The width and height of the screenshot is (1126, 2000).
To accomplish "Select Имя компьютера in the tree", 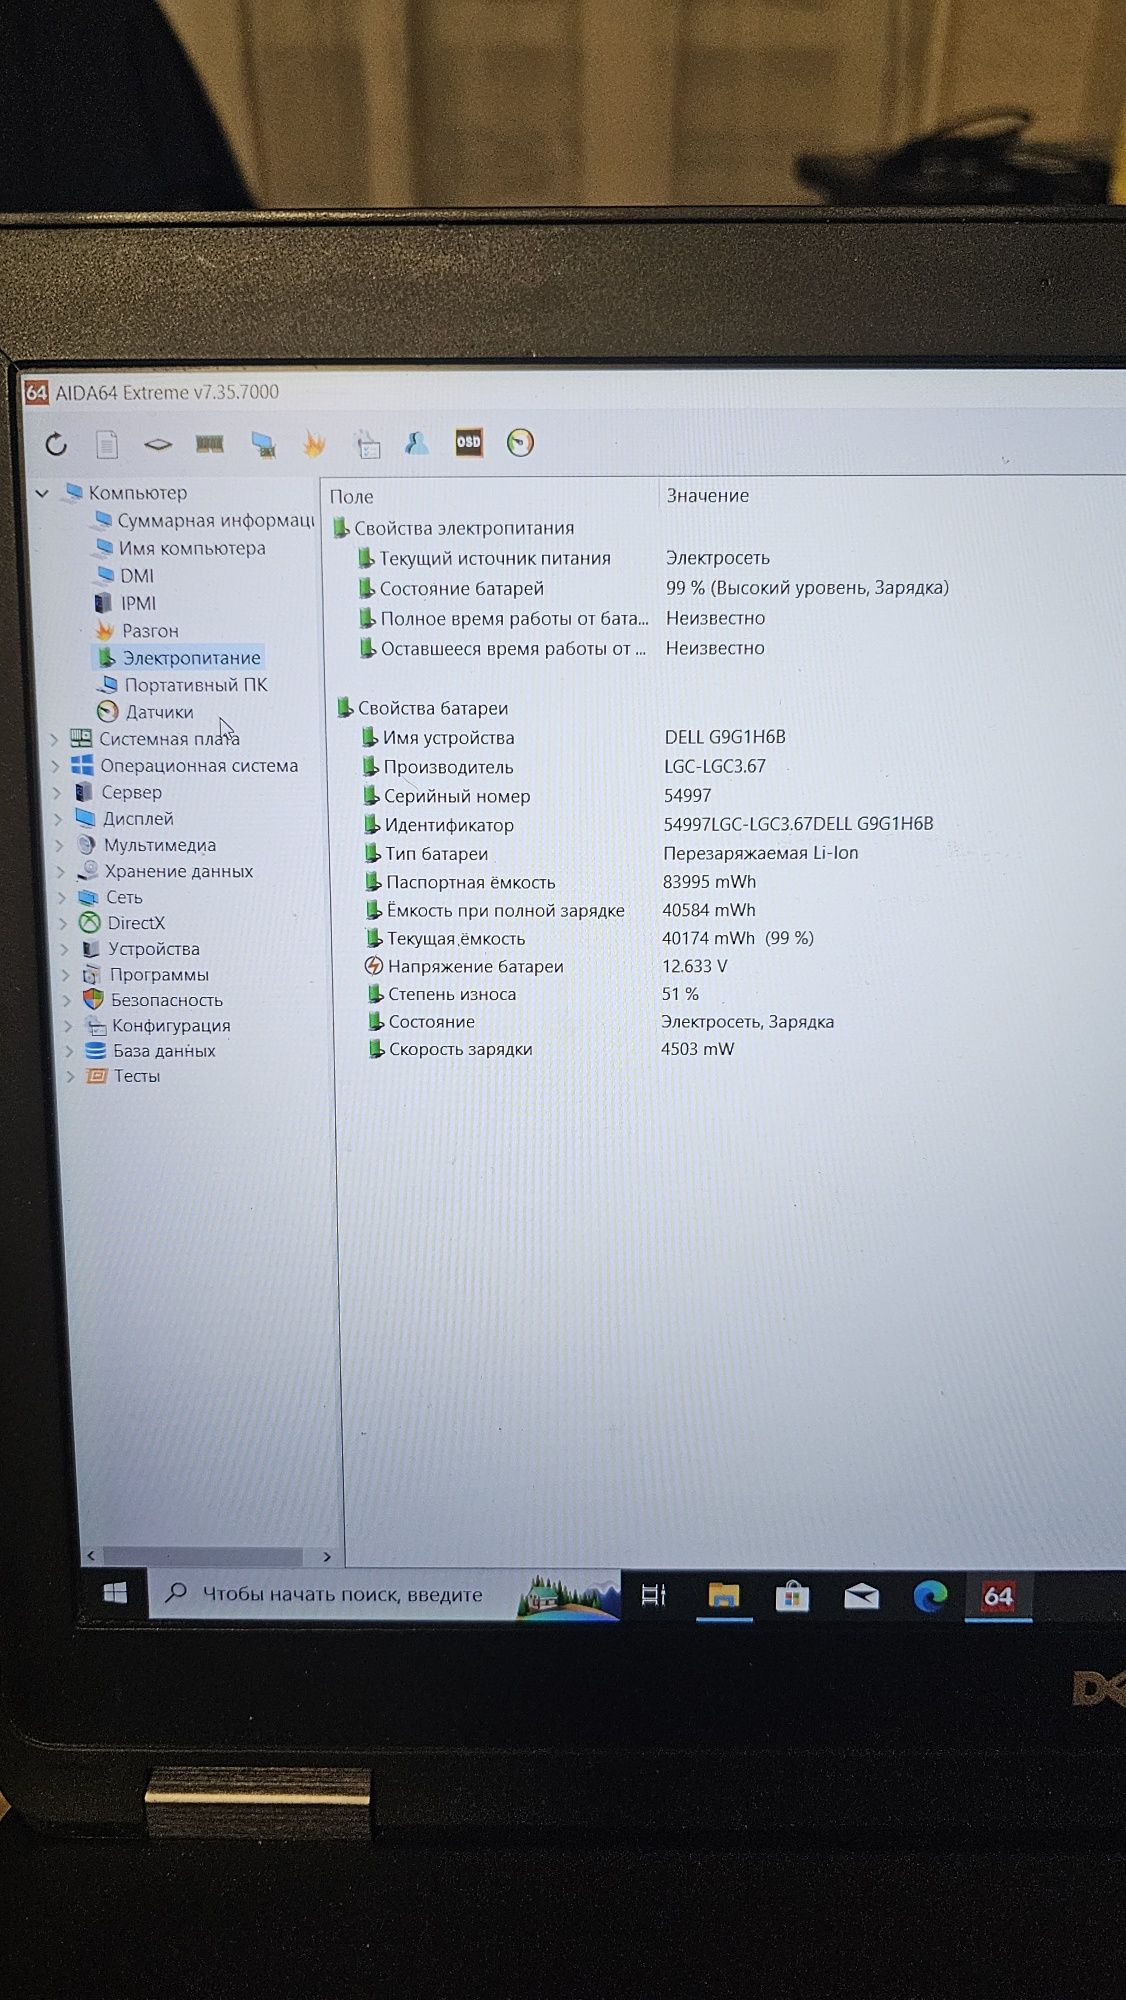I will 180,548.
